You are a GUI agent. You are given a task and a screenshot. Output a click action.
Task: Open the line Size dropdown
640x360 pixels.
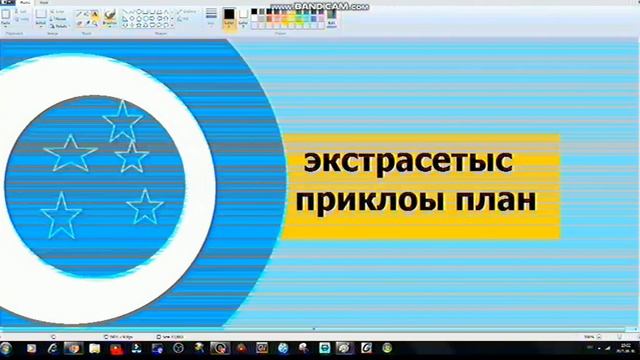[211, 17]
